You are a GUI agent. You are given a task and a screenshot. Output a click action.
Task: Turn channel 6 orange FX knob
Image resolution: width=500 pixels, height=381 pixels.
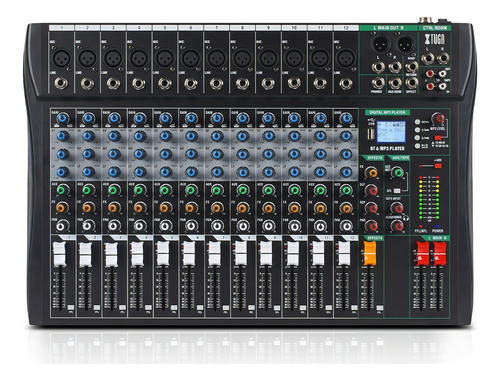click(x=191, y=208)
